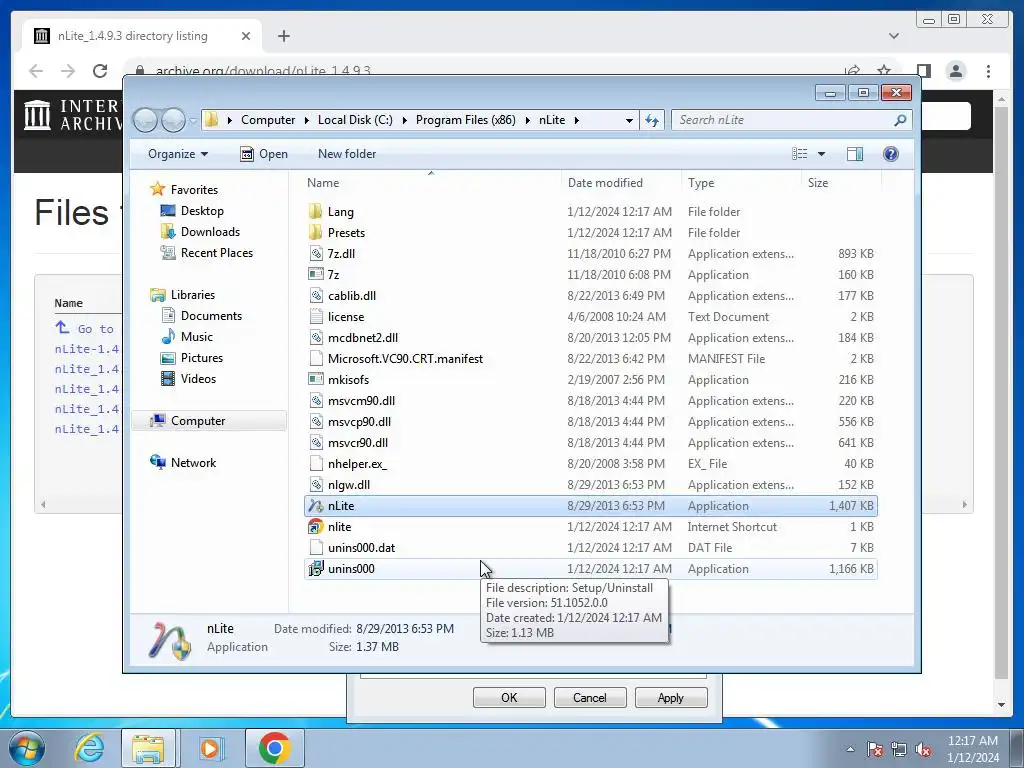
Task: Open the view options dropdown arrow
Action: click(x=822, y=153)
